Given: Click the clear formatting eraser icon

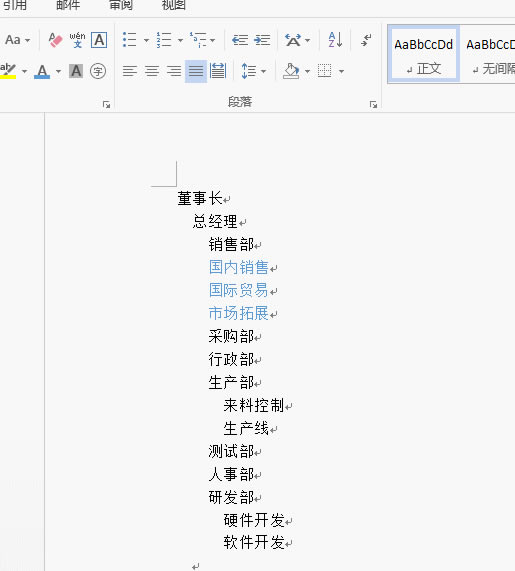Looking at the screenshot, I should pyautogui.click(x=55, y=40).
